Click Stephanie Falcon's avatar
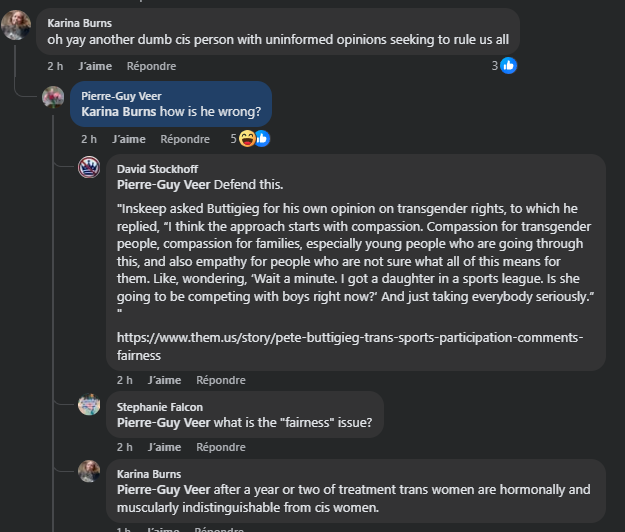Viewport: 625px width, 532px height. 89,405
